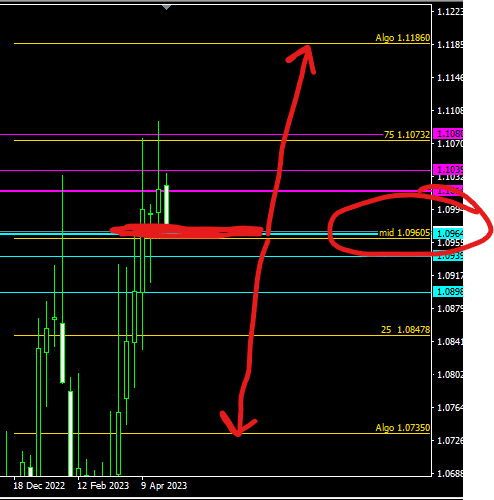Click the 1.1185 price scale value
Image resolution: width=494 pixels, height=500 pixels.
(x=450, y=44)
